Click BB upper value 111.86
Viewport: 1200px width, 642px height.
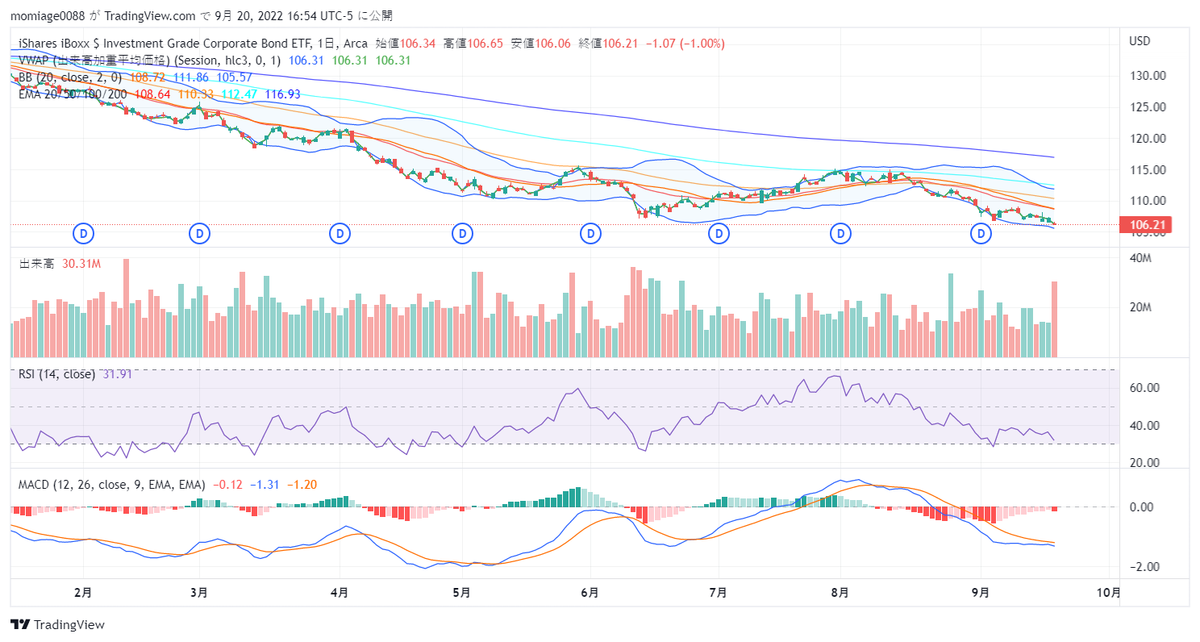(191, 77)
